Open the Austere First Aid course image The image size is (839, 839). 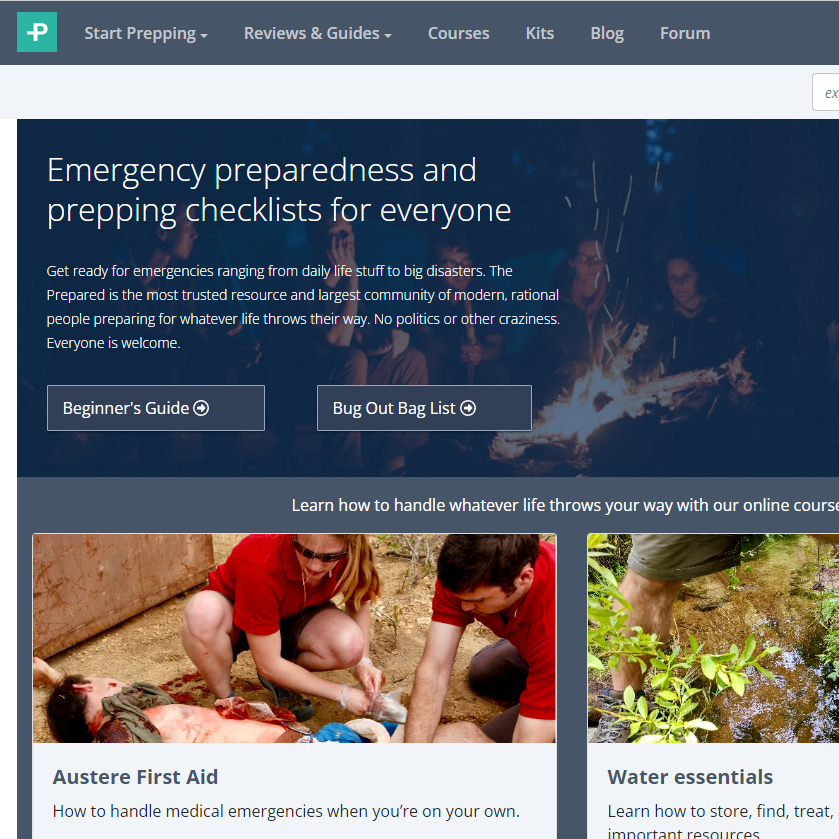click(x=294, y=638)
